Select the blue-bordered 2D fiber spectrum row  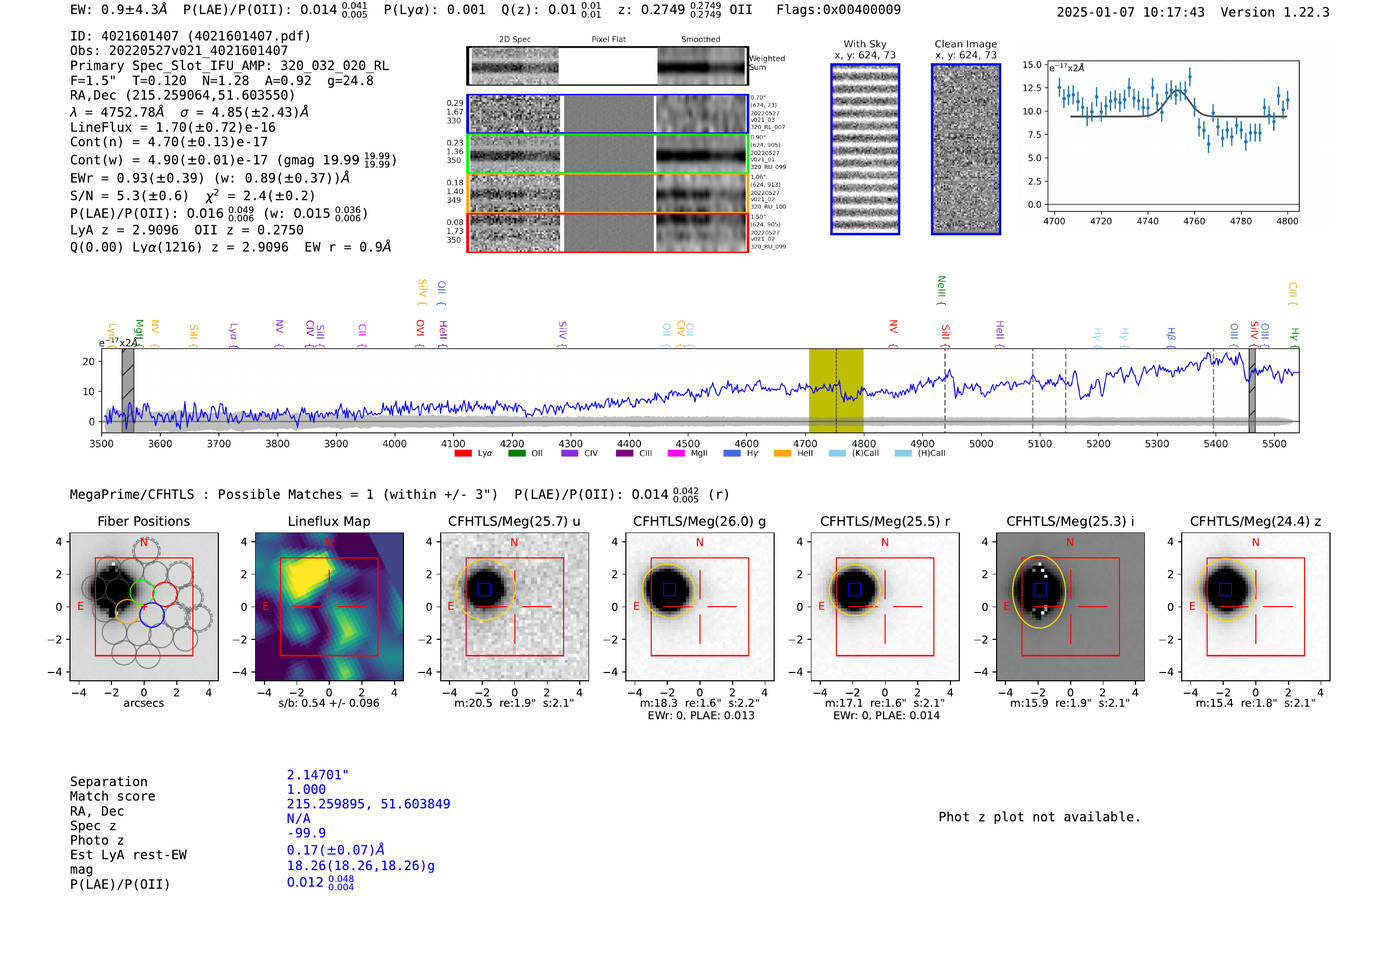click(x=608, y=114)
